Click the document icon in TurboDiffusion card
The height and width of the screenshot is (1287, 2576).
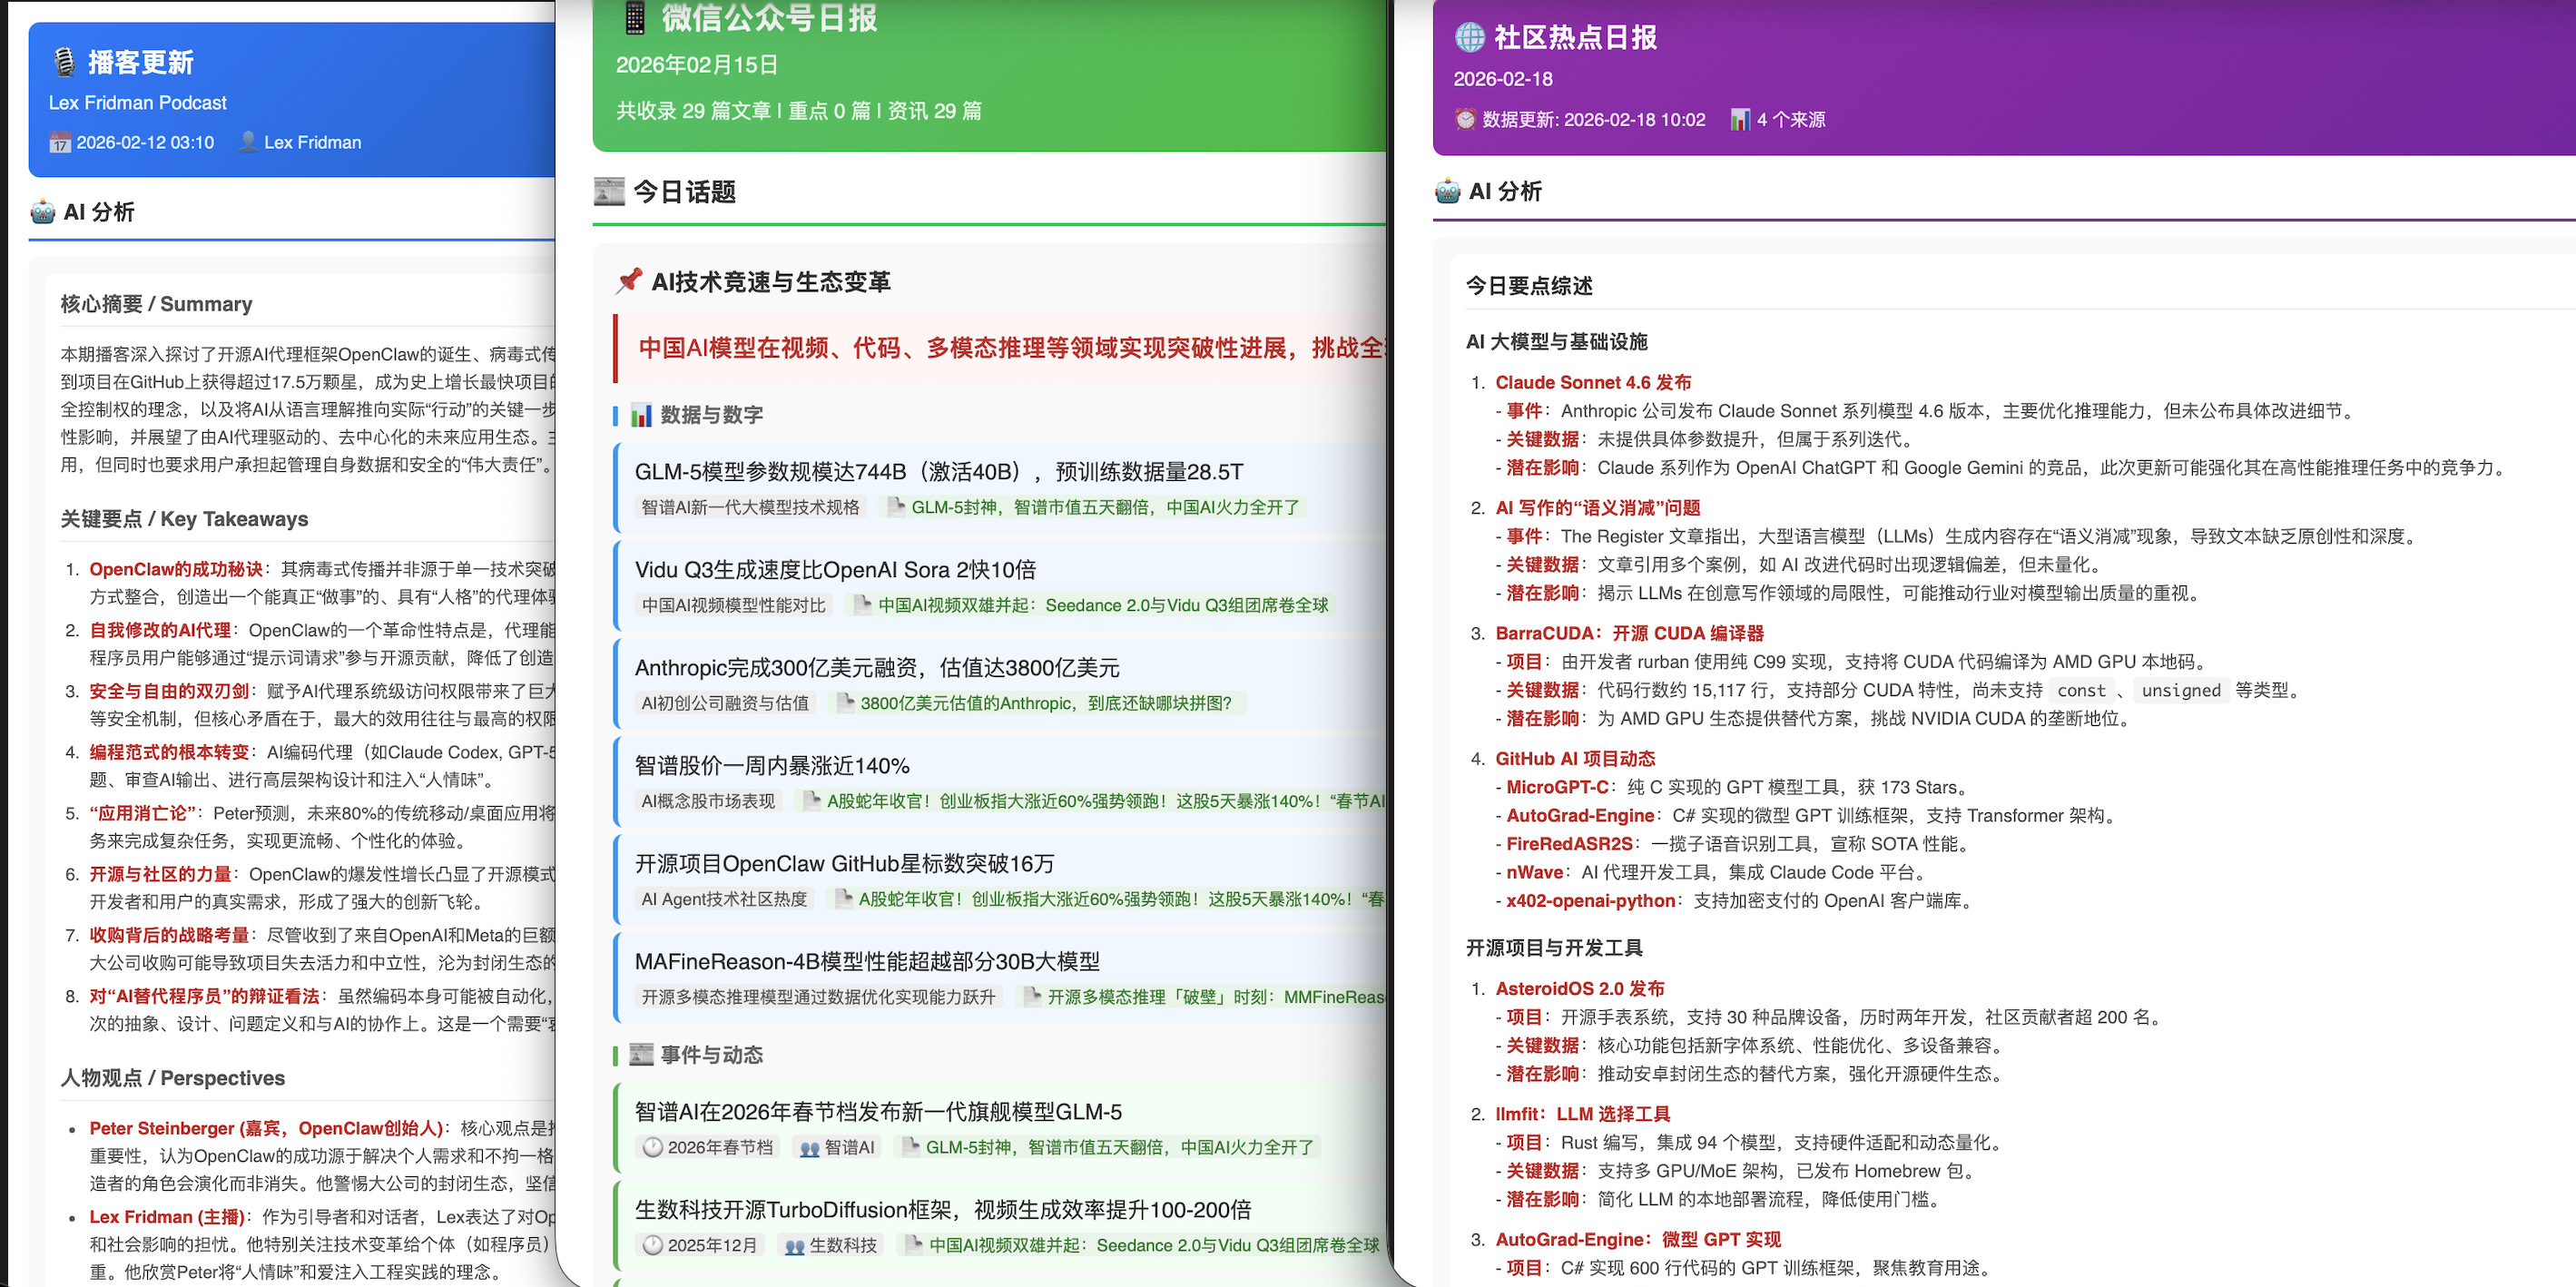(913, 1245)
